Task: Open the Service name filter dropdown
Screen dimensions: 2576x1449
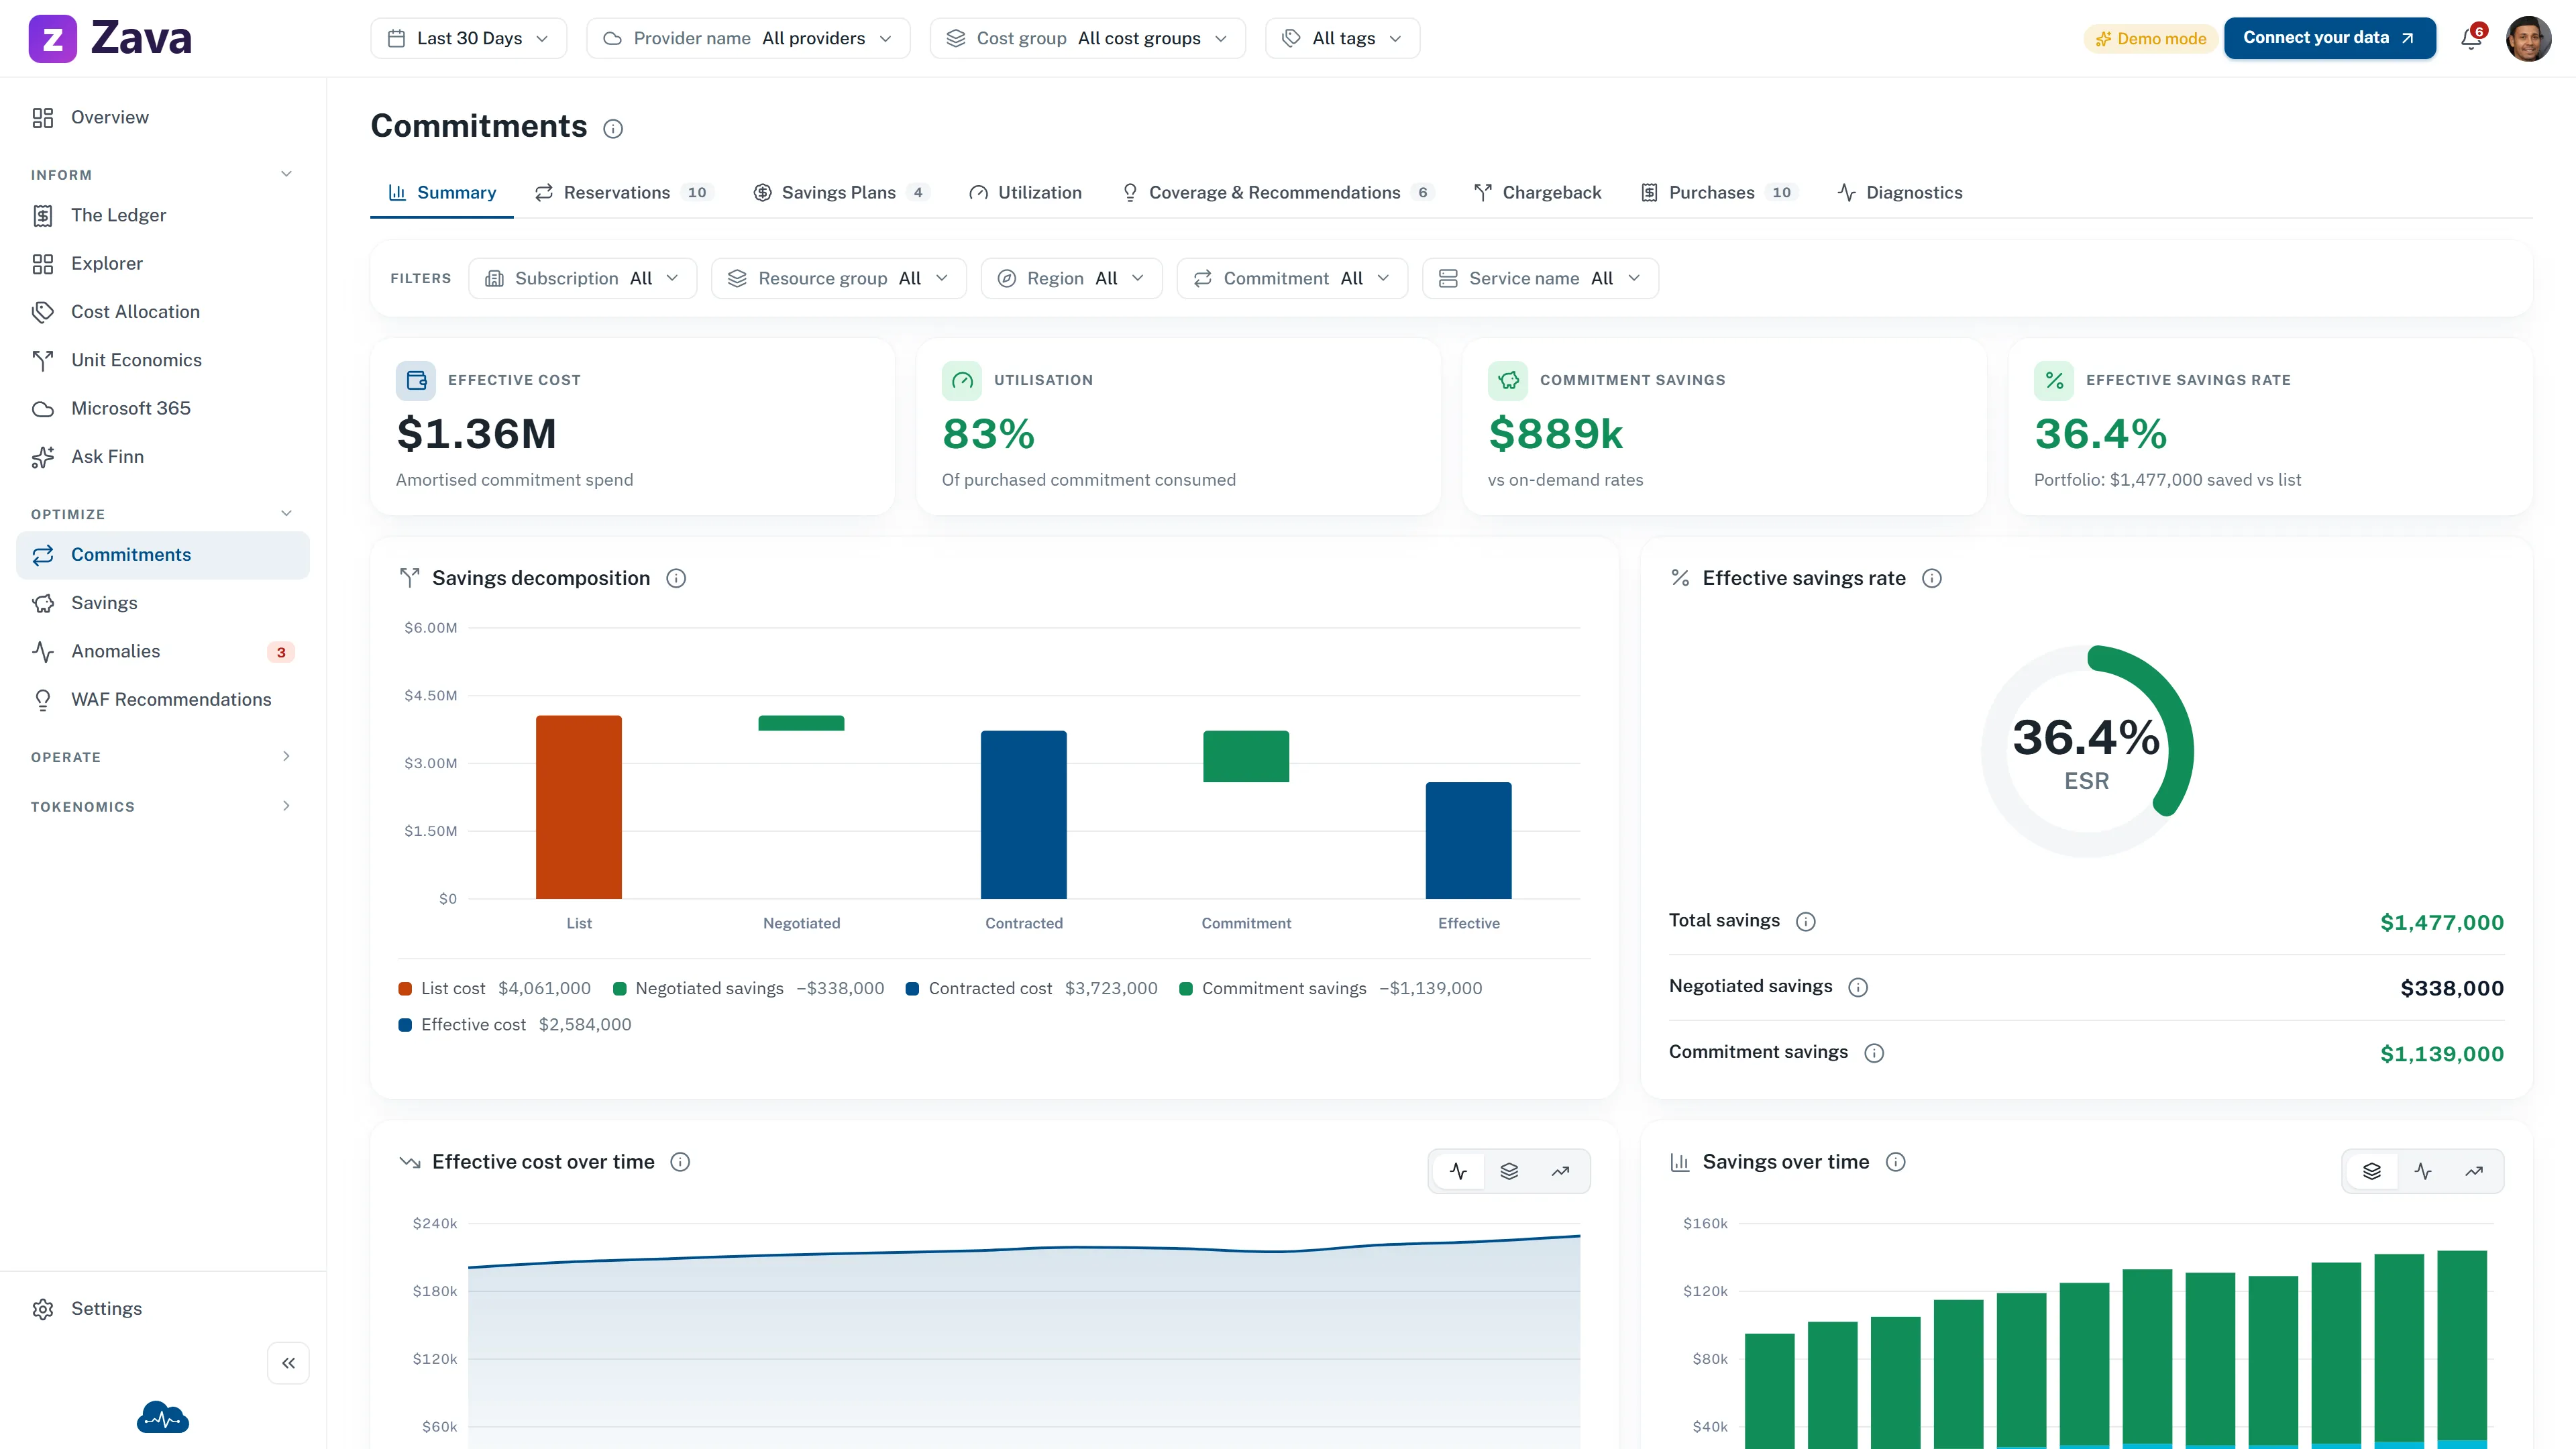Action: point(1540,278)
